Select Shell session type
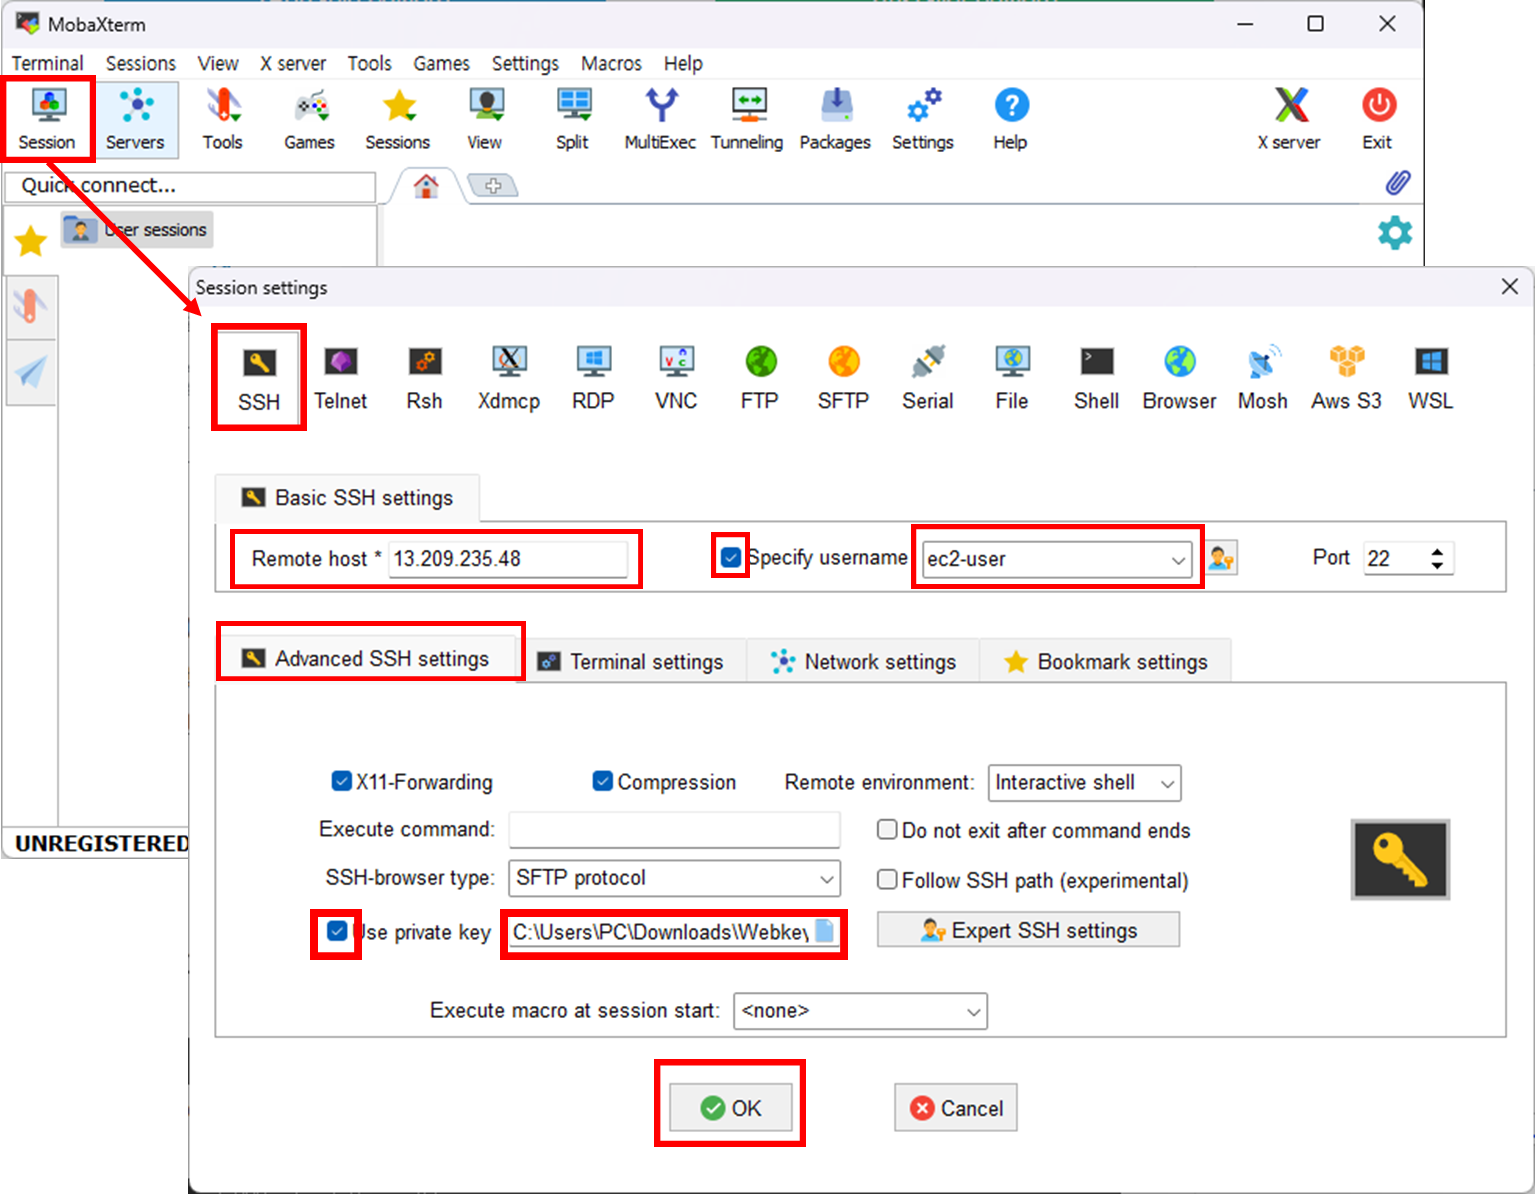Image resolution: width=1535 pixels, height=1194 pixels. [x=1096, y=378]
